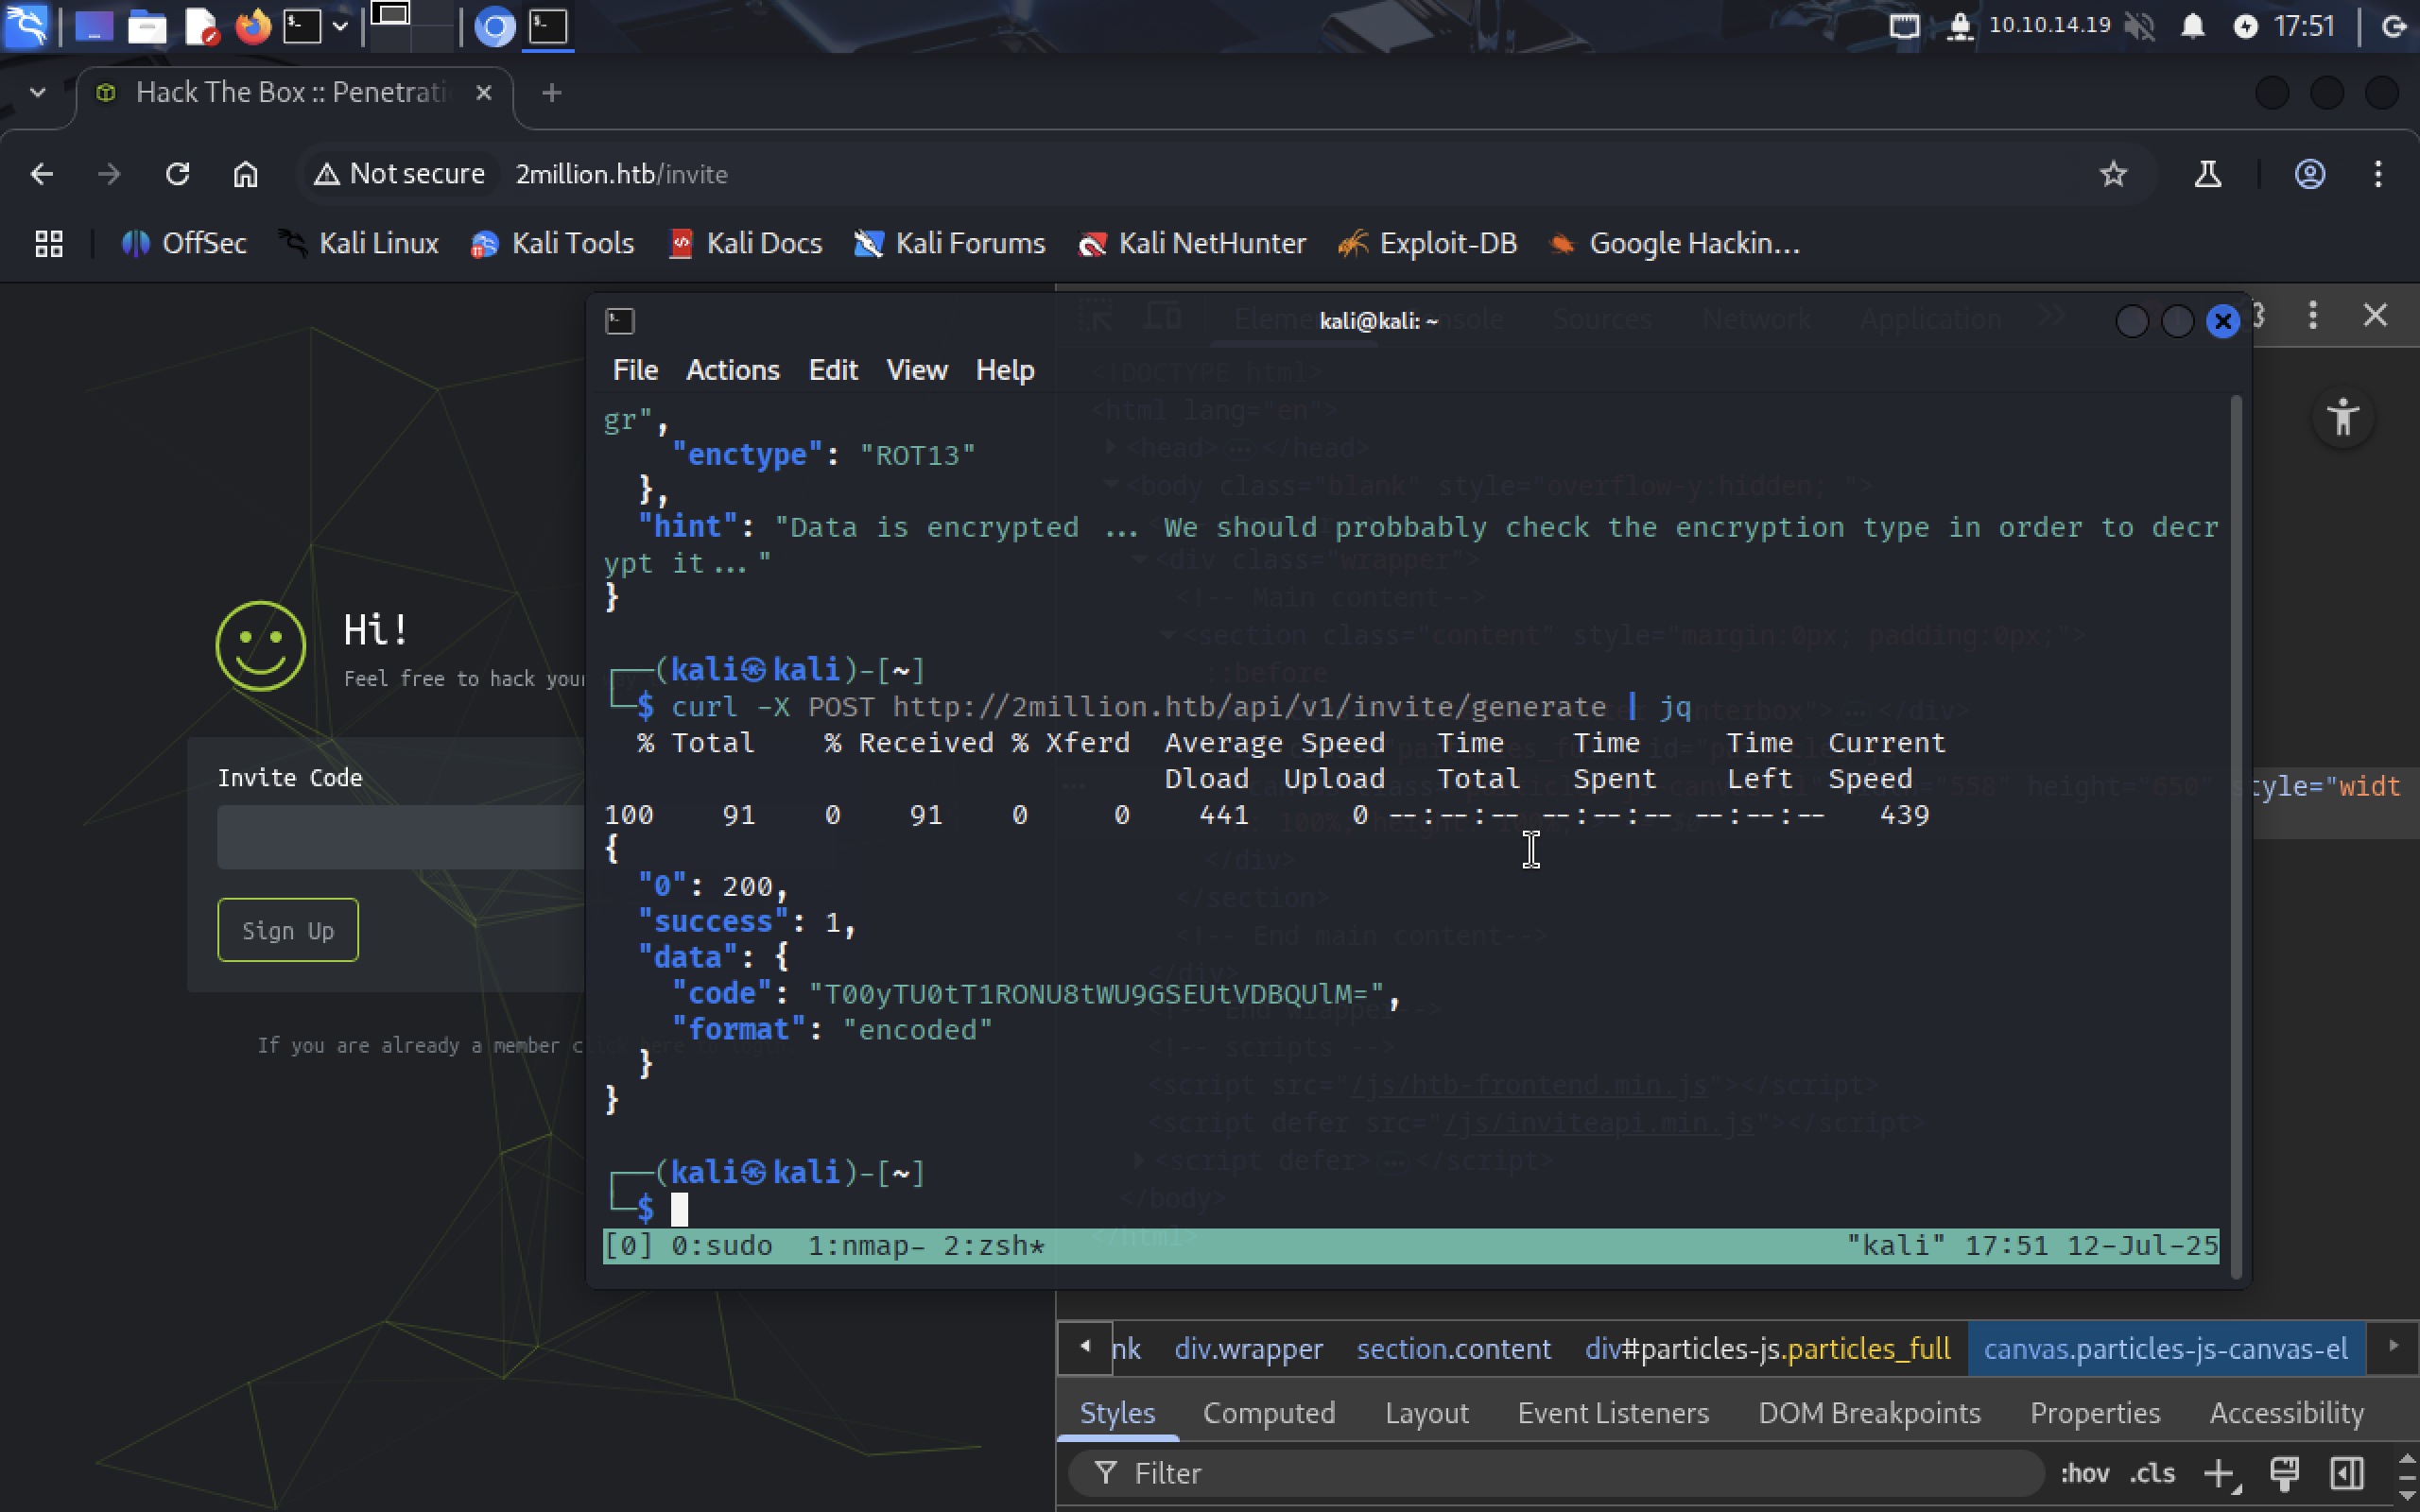Image resolution: width=2420 pixels, height=1512 pixels.
Task: Open the text editor launcher in the panel
Action: point(201,26)
